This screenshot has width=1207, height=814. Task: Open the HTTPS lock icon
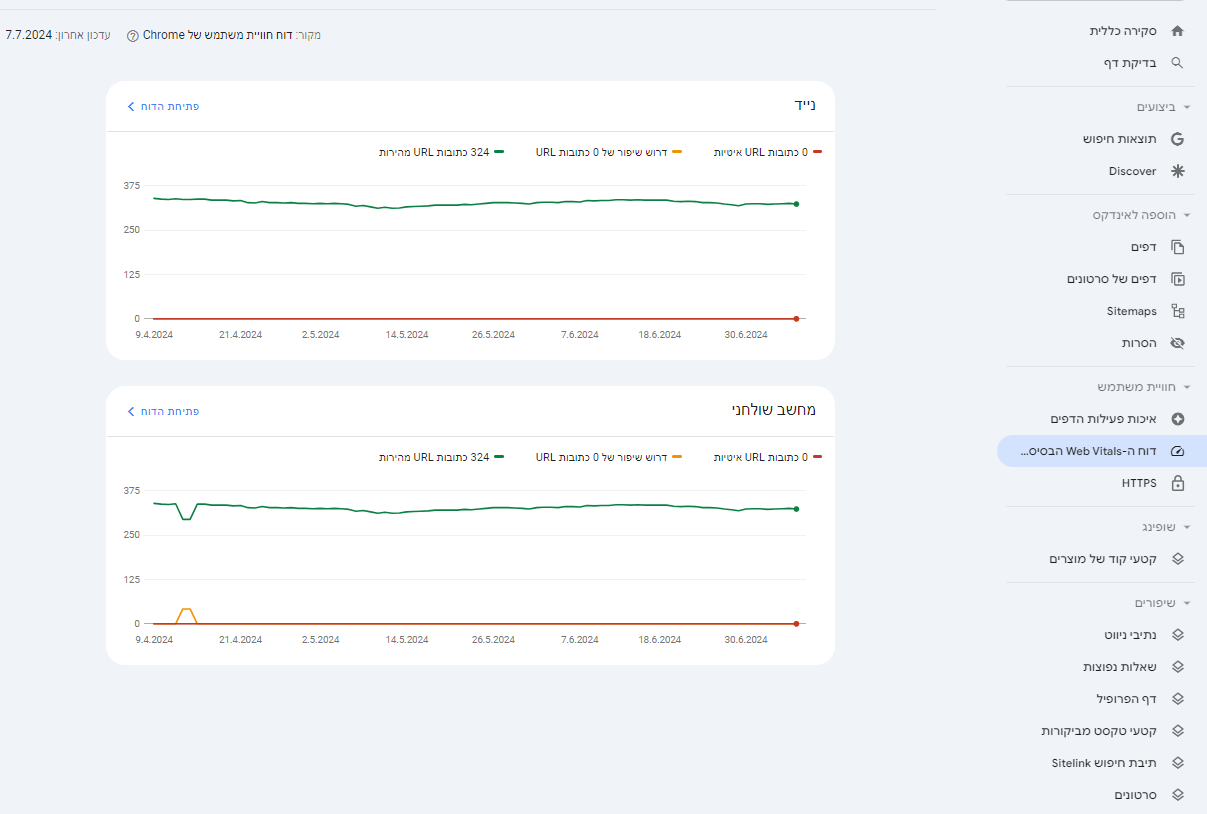click(1177, 483)
